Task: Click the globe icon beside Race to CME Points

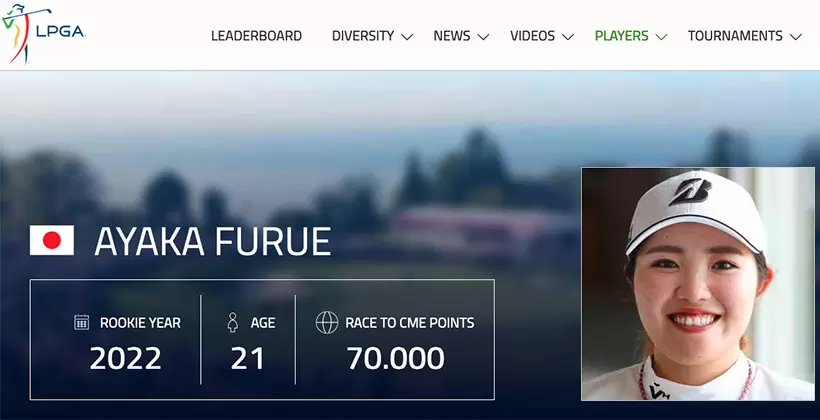Action: point(326,323)
